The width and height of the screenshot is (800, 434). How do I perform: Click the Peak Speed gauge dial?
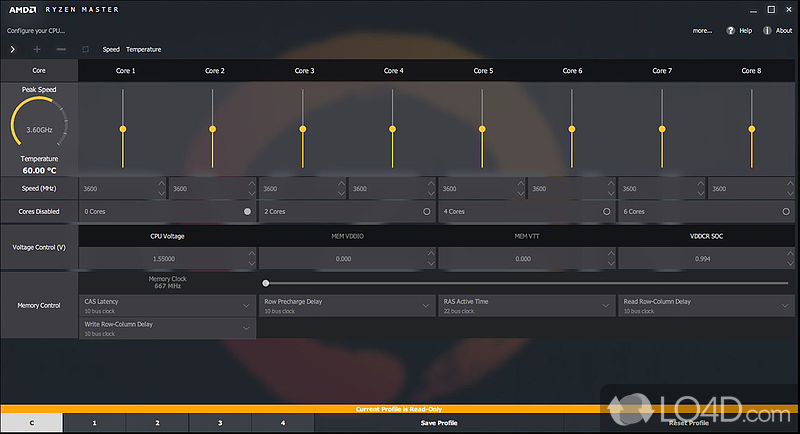[x=39, y=123]
